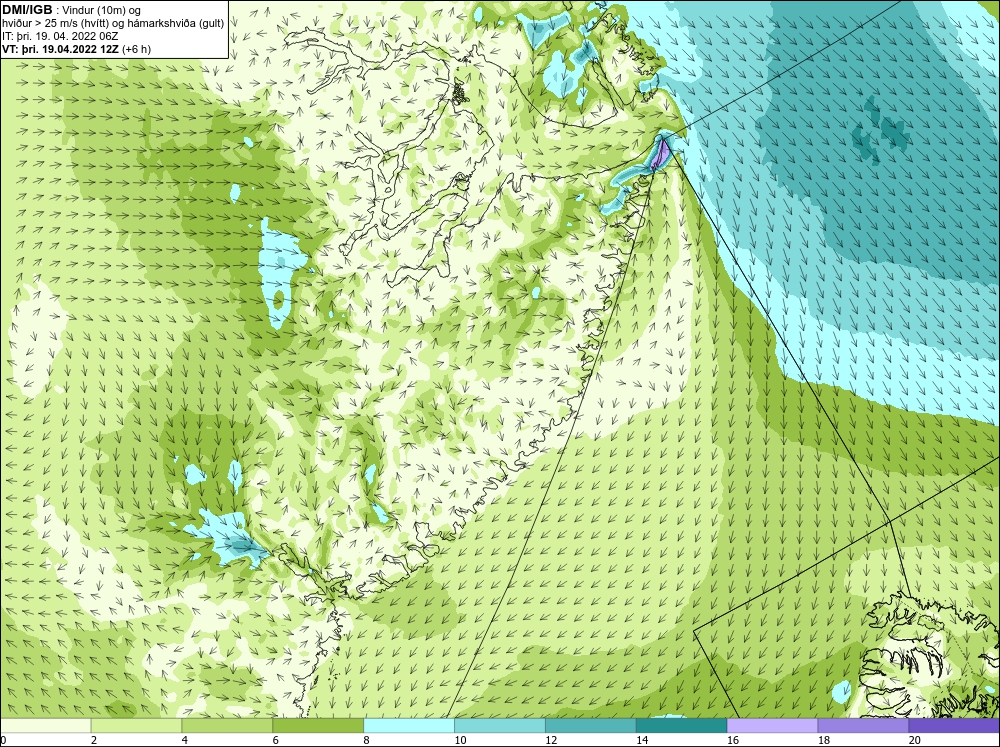1000x747 pixels.
Task: Select the 2–4 m/s color swatch
Action: pos(136,725)
